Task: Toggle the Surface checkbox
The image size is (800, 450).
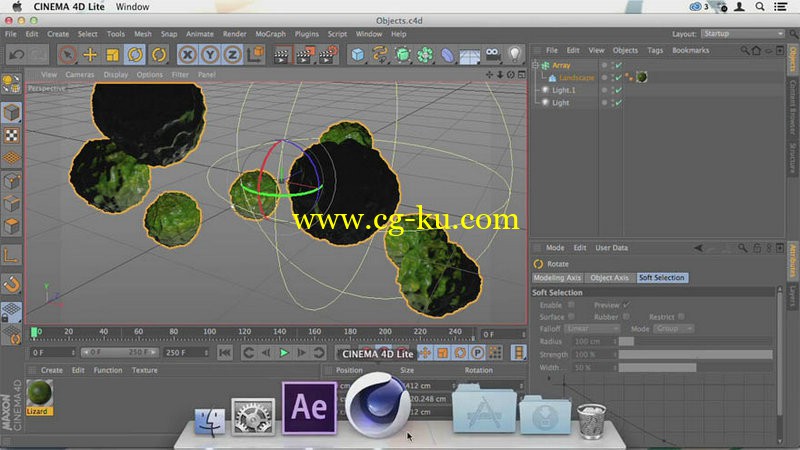Action: tap(571, 317)
